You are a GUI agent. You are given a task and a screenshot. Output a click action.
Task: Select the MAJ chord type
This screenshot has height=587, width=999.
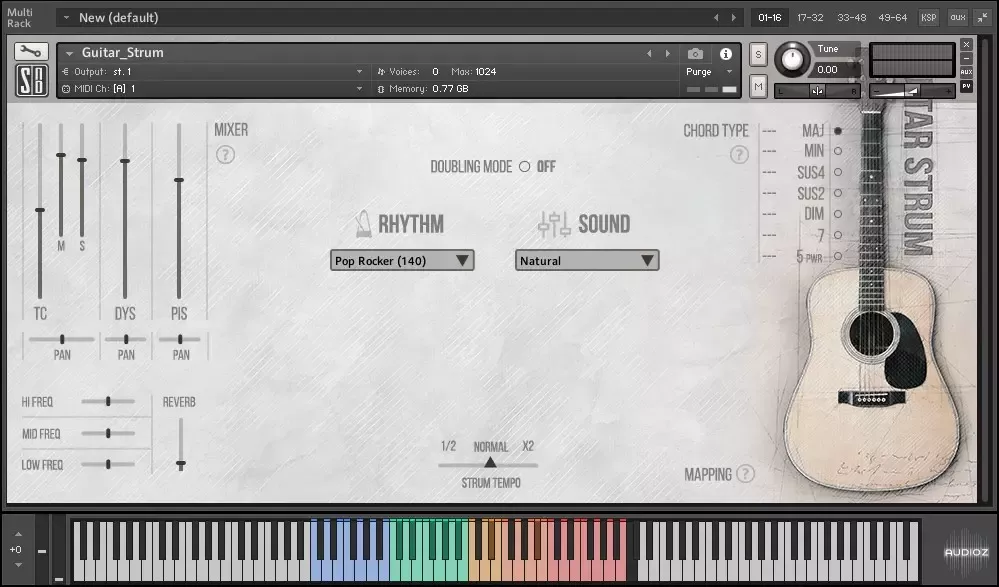838,131
